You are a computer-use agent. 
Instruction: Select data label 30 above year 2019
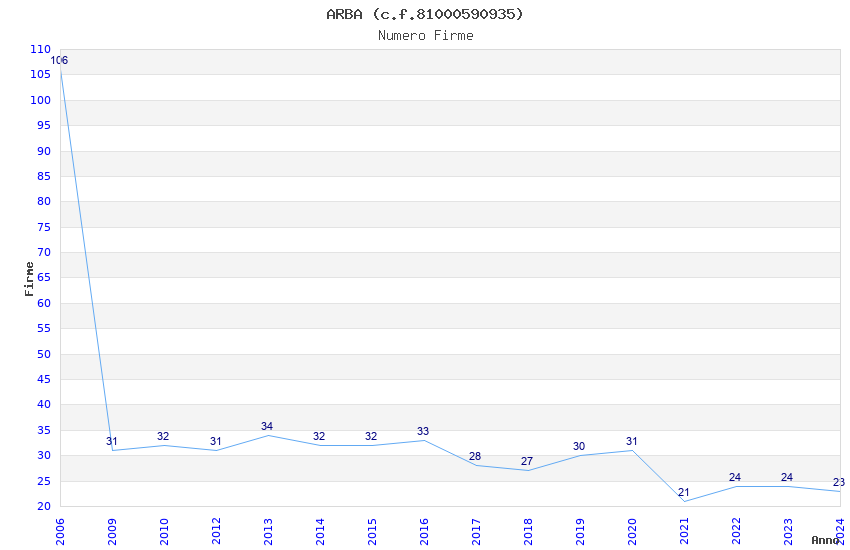579,447
